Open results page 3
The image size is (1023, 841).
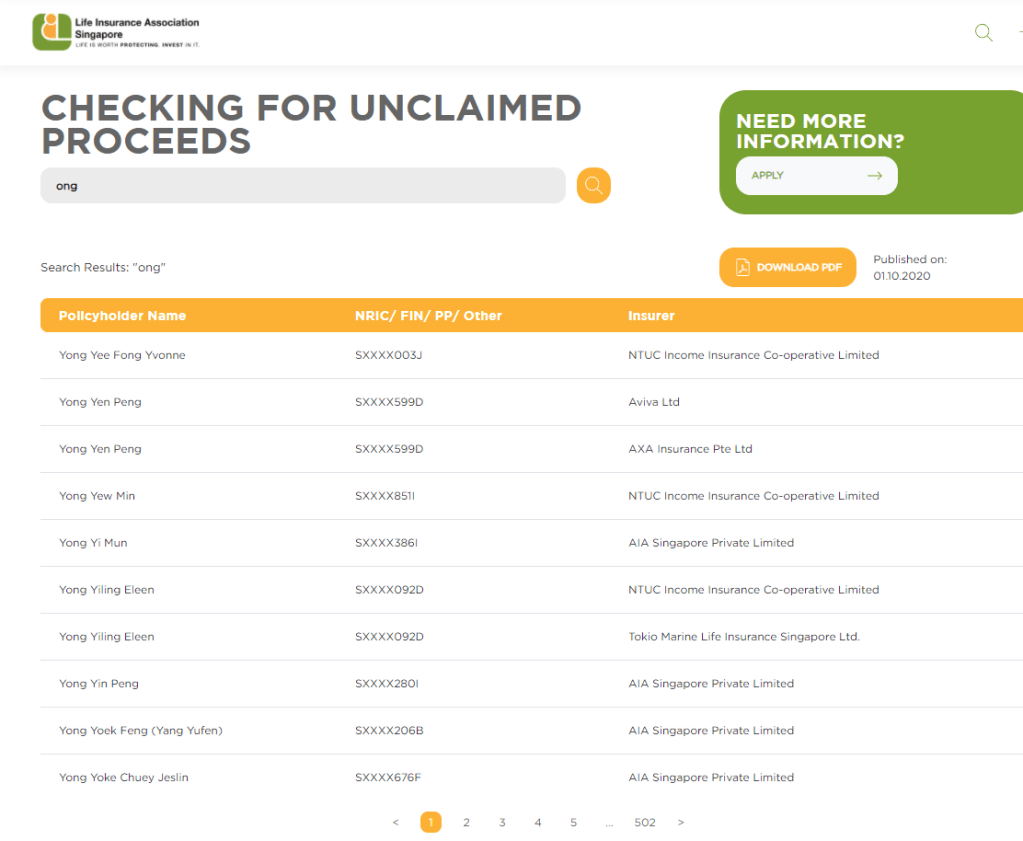click(502, 823)
